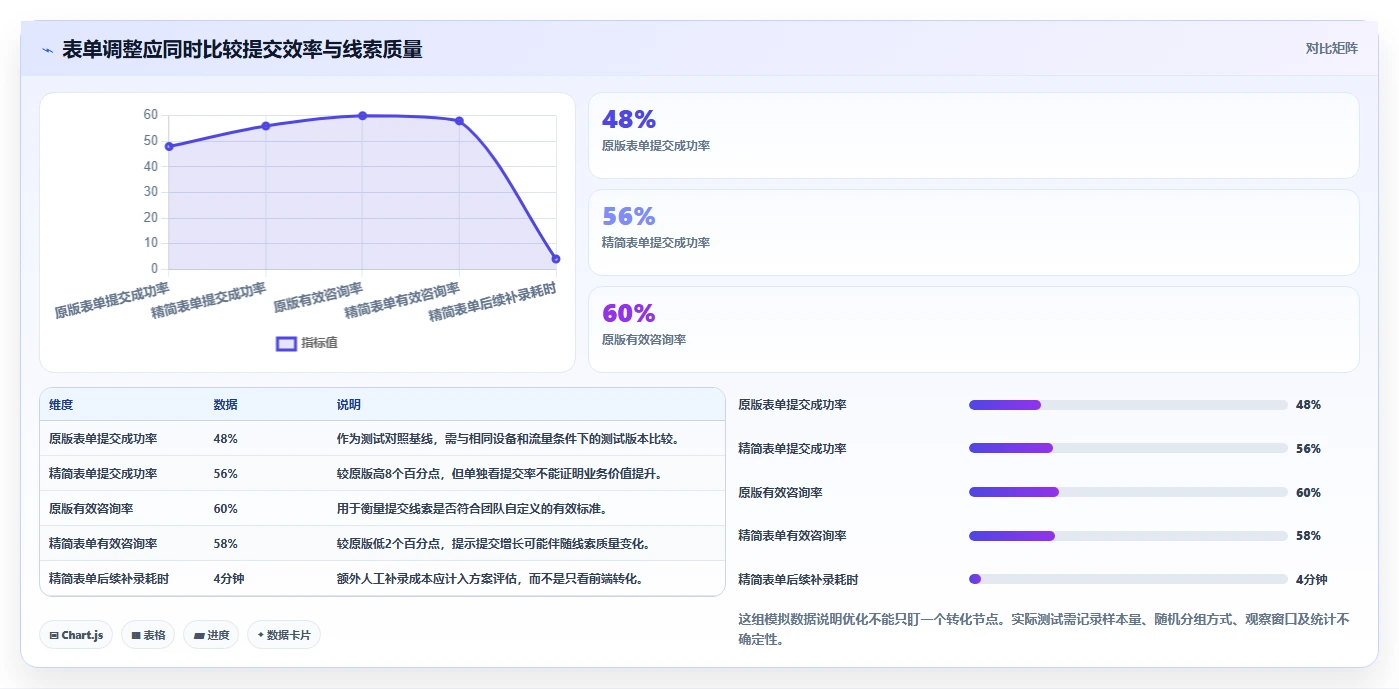The image size is (1399, 689).
Task: Click the description starting 额外人工补录成本
Action: [x=490, y=579]
